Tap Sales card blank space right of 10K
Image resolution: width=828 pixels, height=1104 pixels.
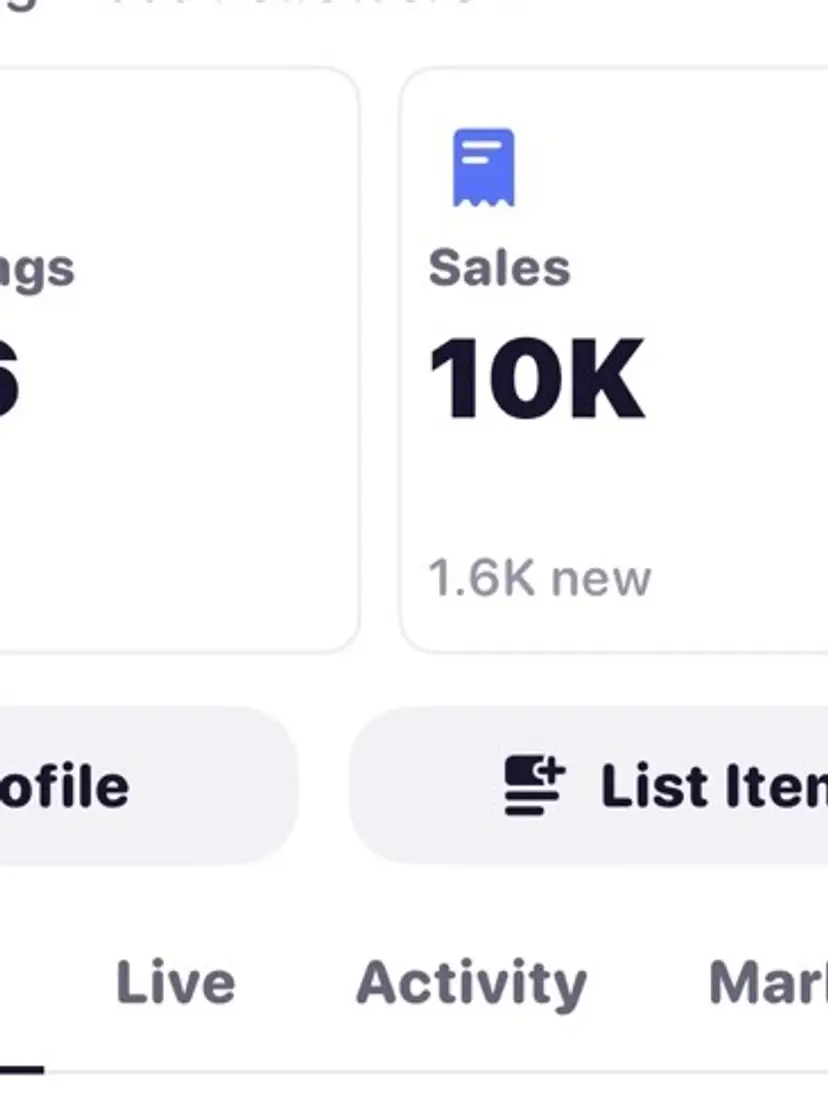pyautogui.click(x=740, y=381)
